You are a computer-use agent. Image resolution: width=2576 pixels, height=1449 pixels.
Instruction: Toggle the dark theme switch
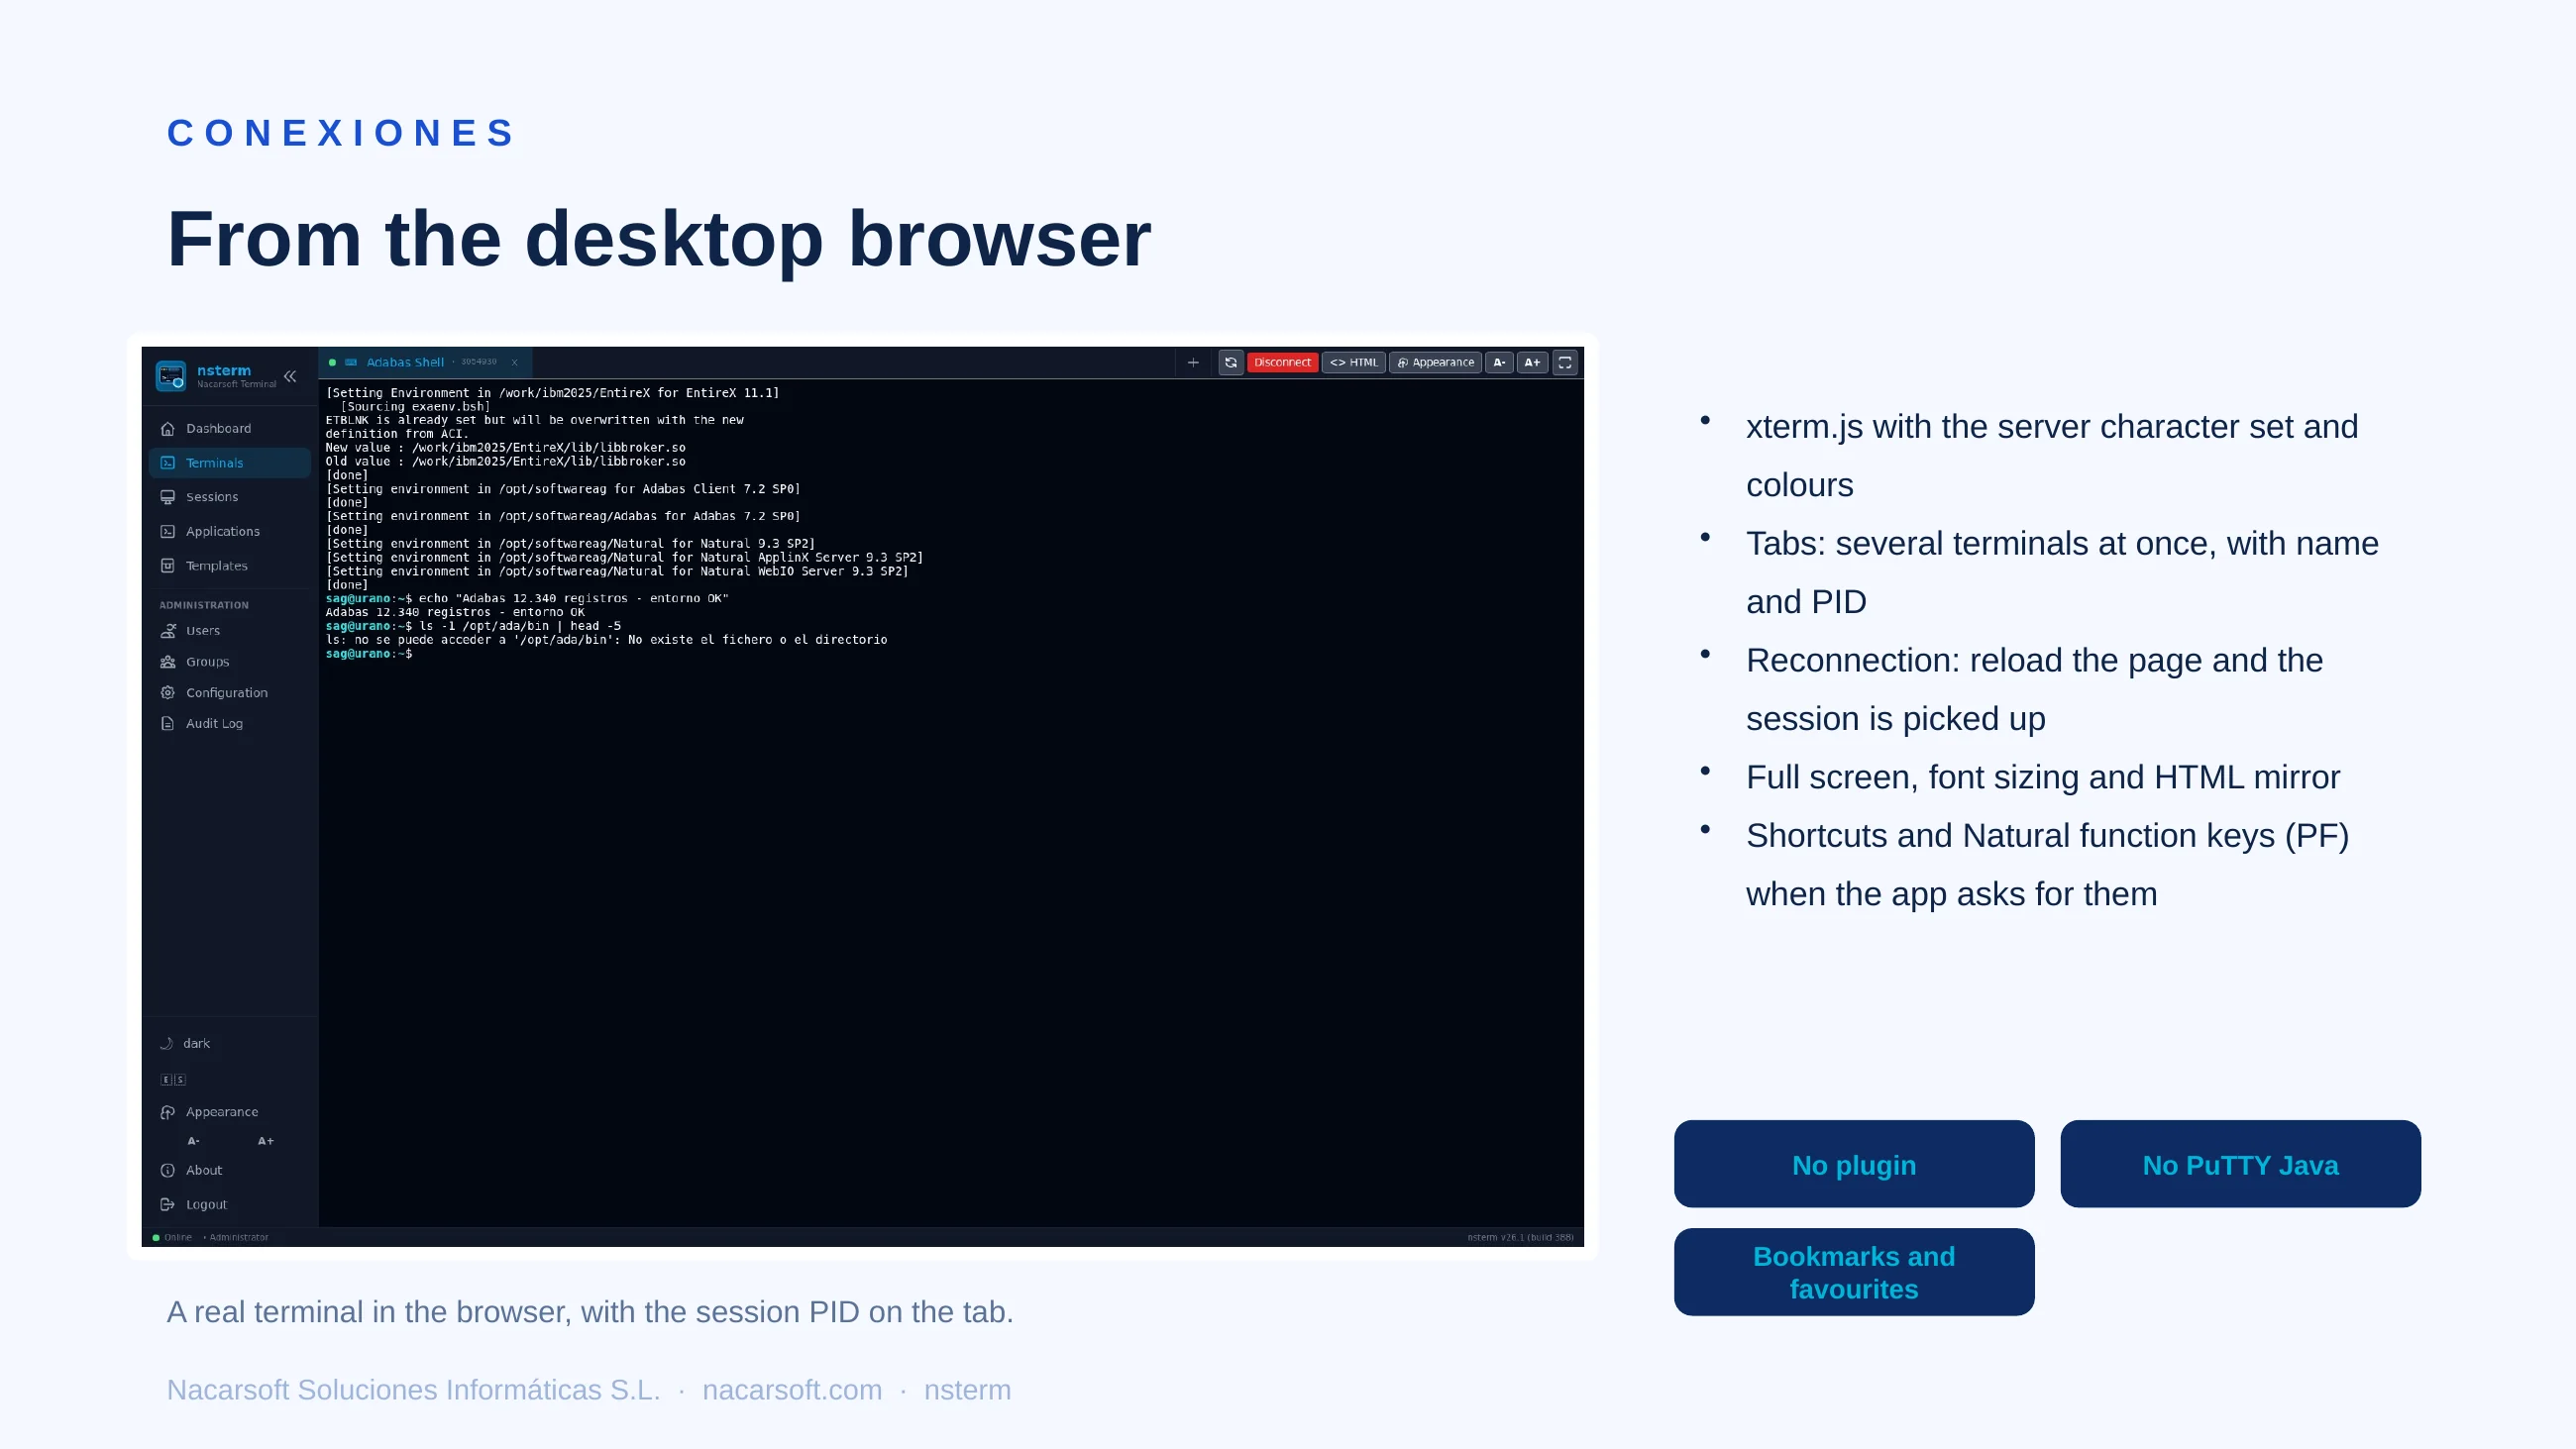point(186,1044)
